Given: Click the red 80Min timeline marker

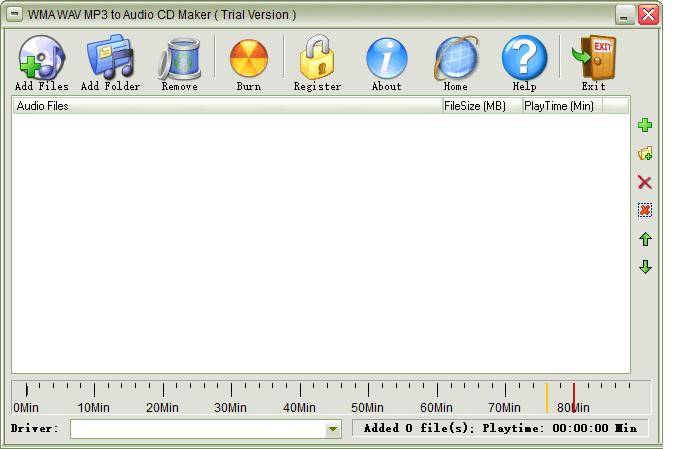Looking at the screenshot, I should [x=574, y=396].
